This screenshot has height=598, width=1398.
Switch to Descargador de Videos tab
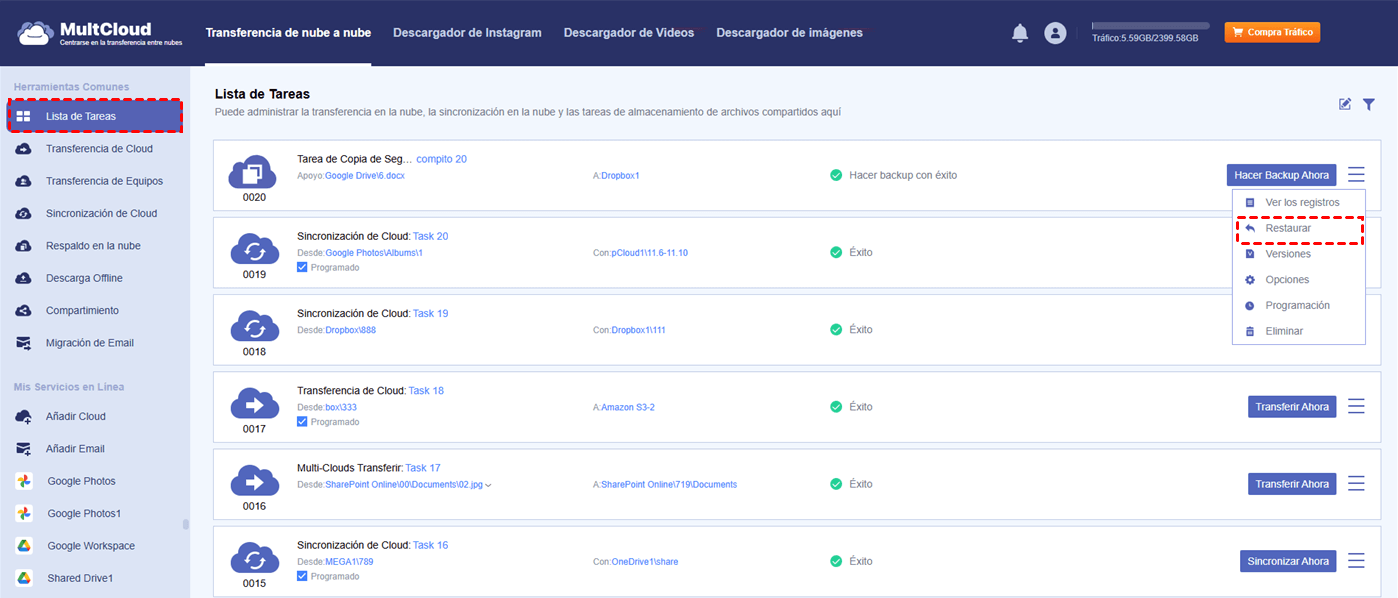(629, 33)
